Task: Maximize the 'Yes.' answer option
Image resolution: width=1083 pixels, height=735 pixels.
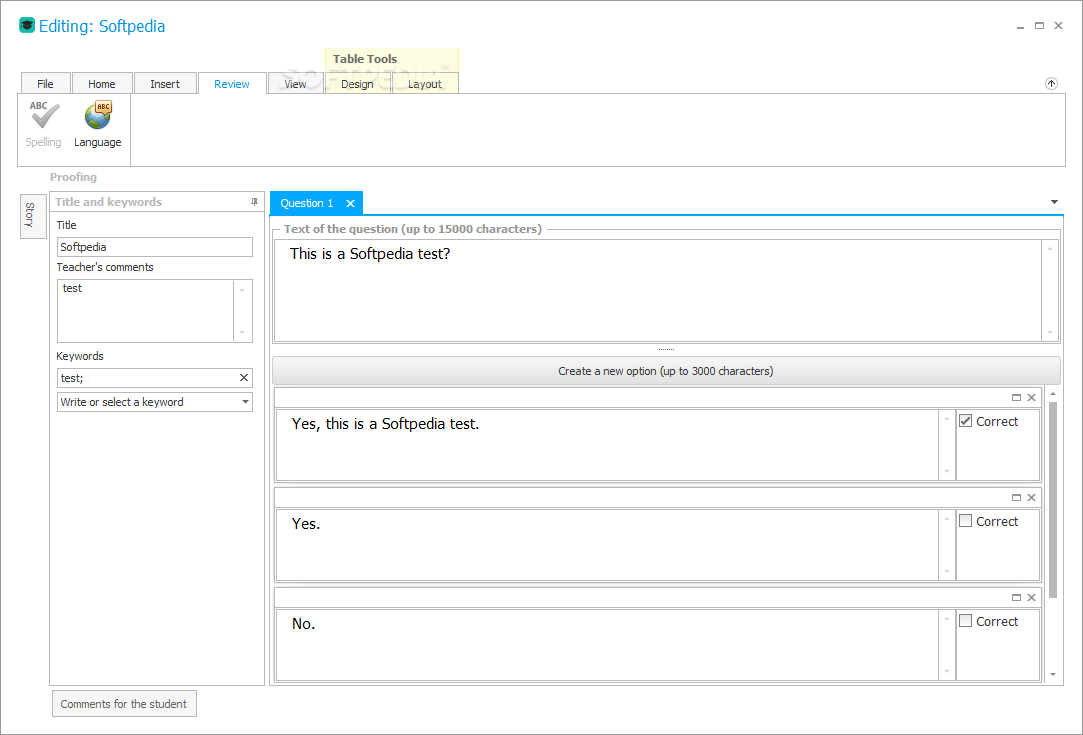Action: [x=1016, y=497]
